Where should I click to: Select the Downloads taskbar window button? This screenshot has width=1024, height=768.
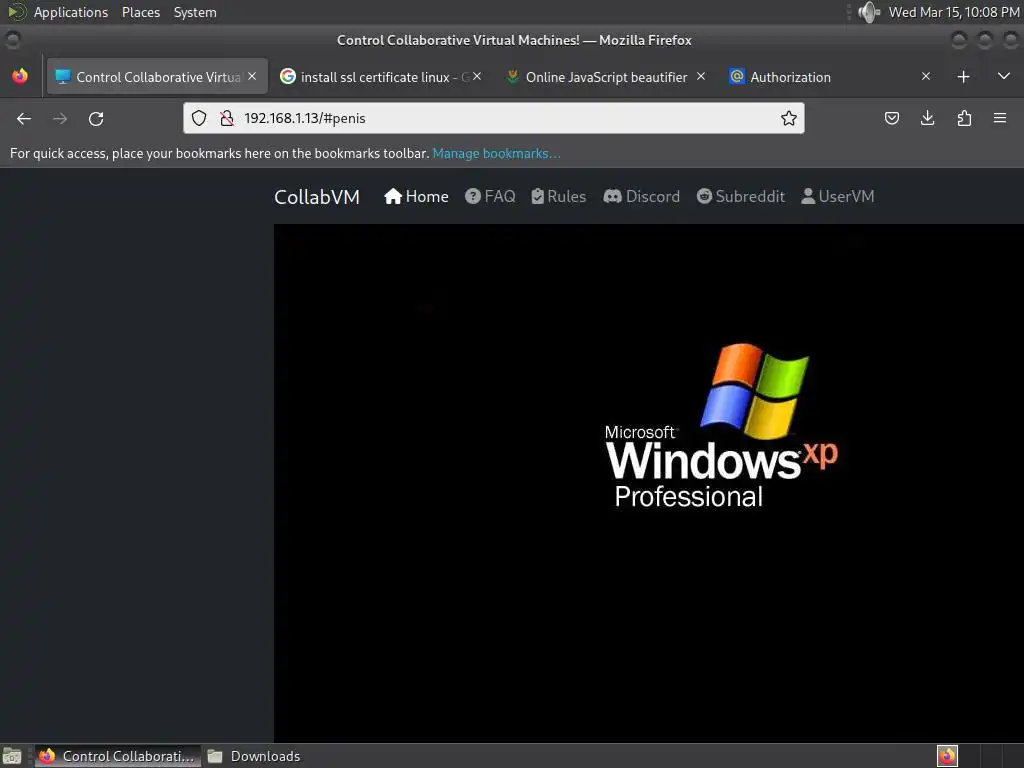[254, 756]
